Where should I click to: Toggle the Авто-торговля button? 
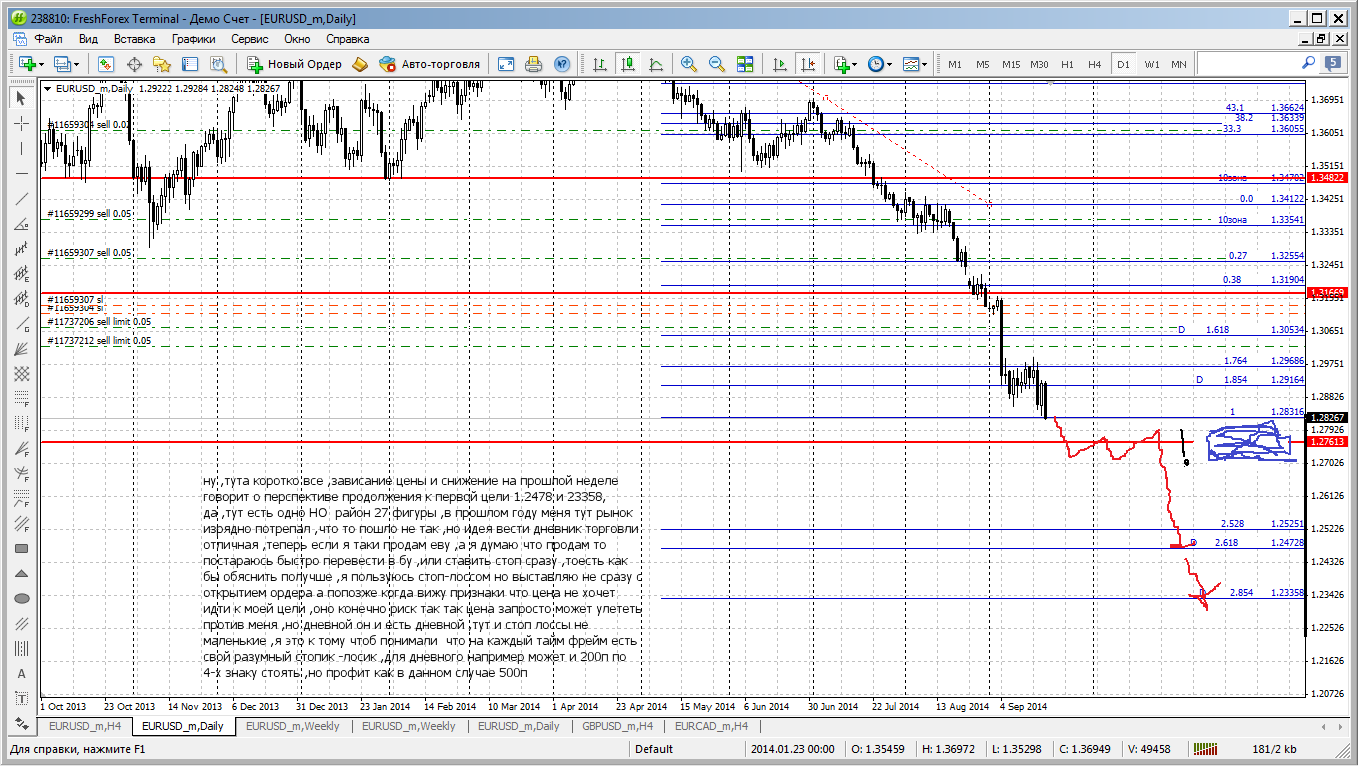tap(430, 64)
